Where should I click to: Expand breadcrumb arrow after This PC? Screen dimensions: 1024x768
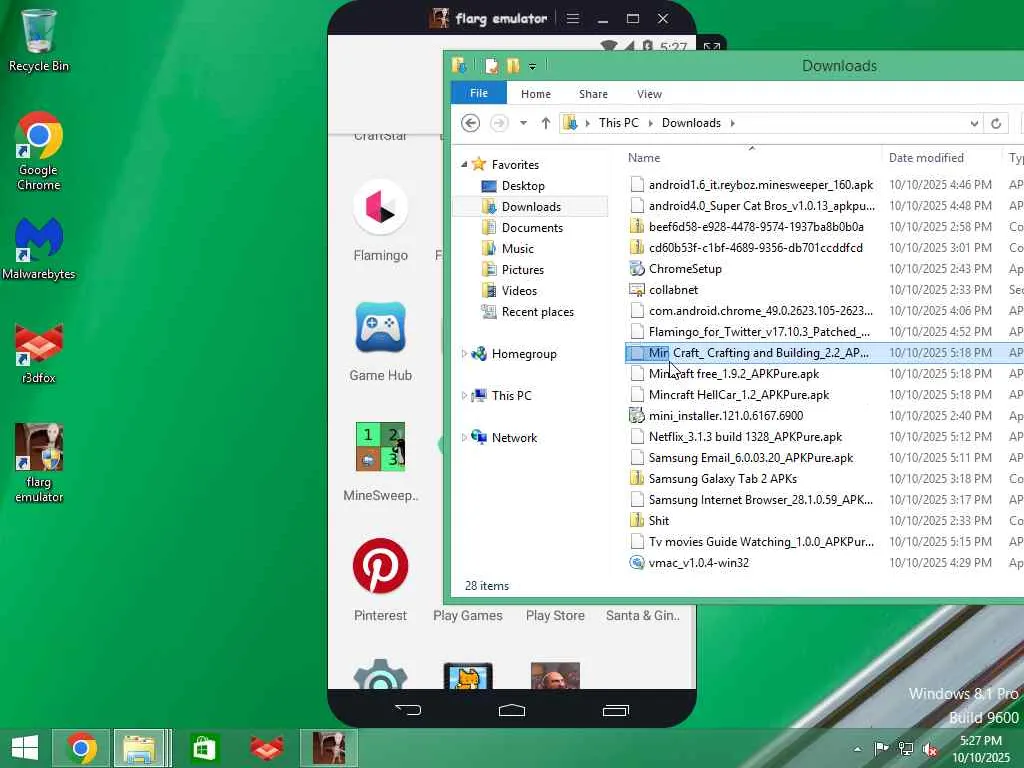[650, 123]
